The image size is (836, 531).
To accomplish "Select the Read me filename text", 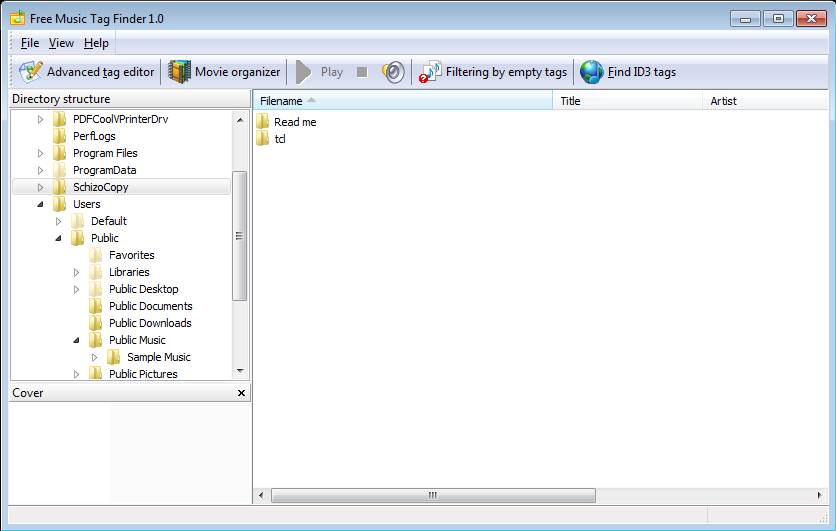I will coord(295,122).
